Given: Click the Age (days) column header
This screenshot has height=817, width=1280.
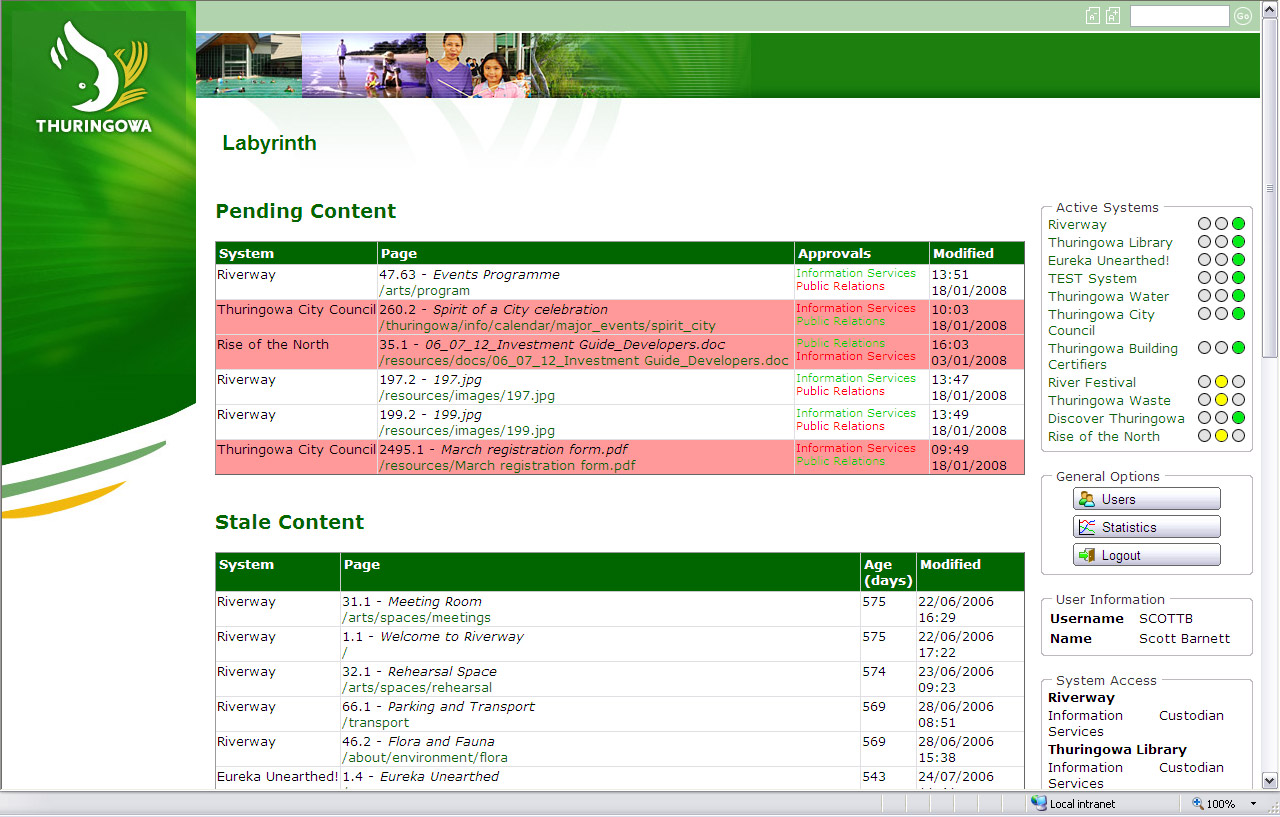Looking at the screenshot, I should 888,572.
